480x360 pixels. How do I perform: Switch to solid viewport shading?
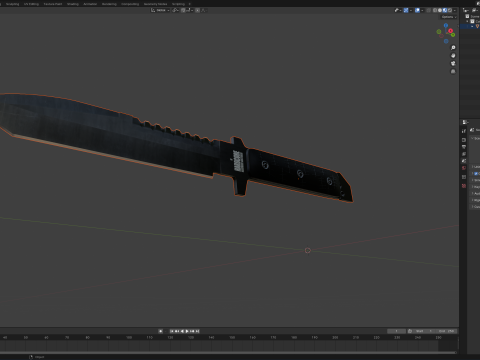(x=440, y=10)
